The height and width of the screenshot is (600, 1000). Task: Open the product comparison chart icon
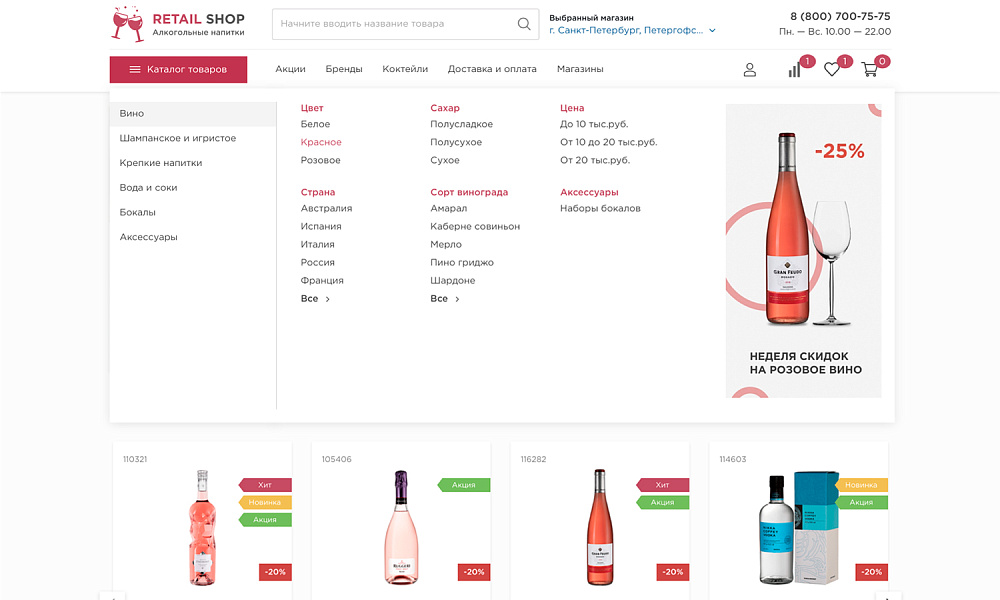795,70
